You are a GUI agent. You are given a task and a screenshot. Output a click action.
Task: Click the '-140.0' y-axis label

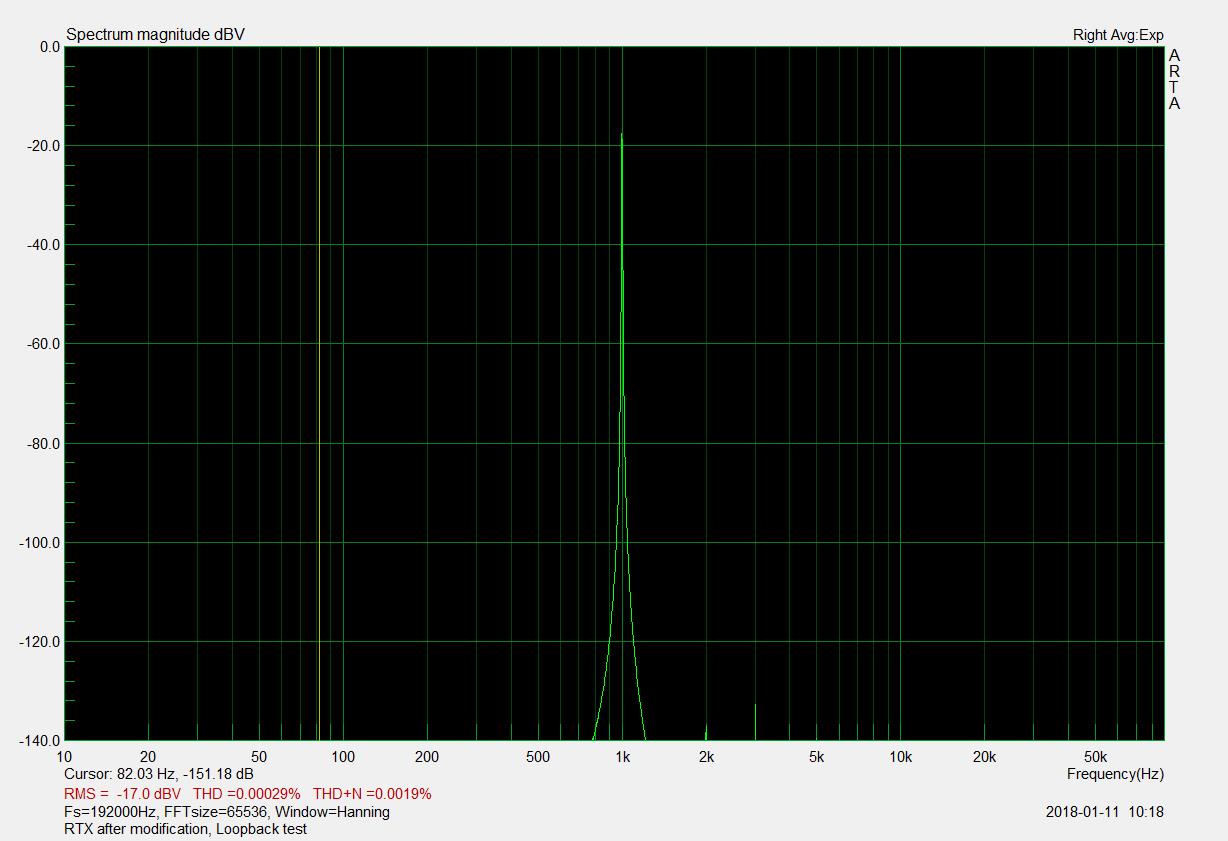pos(40,741)
